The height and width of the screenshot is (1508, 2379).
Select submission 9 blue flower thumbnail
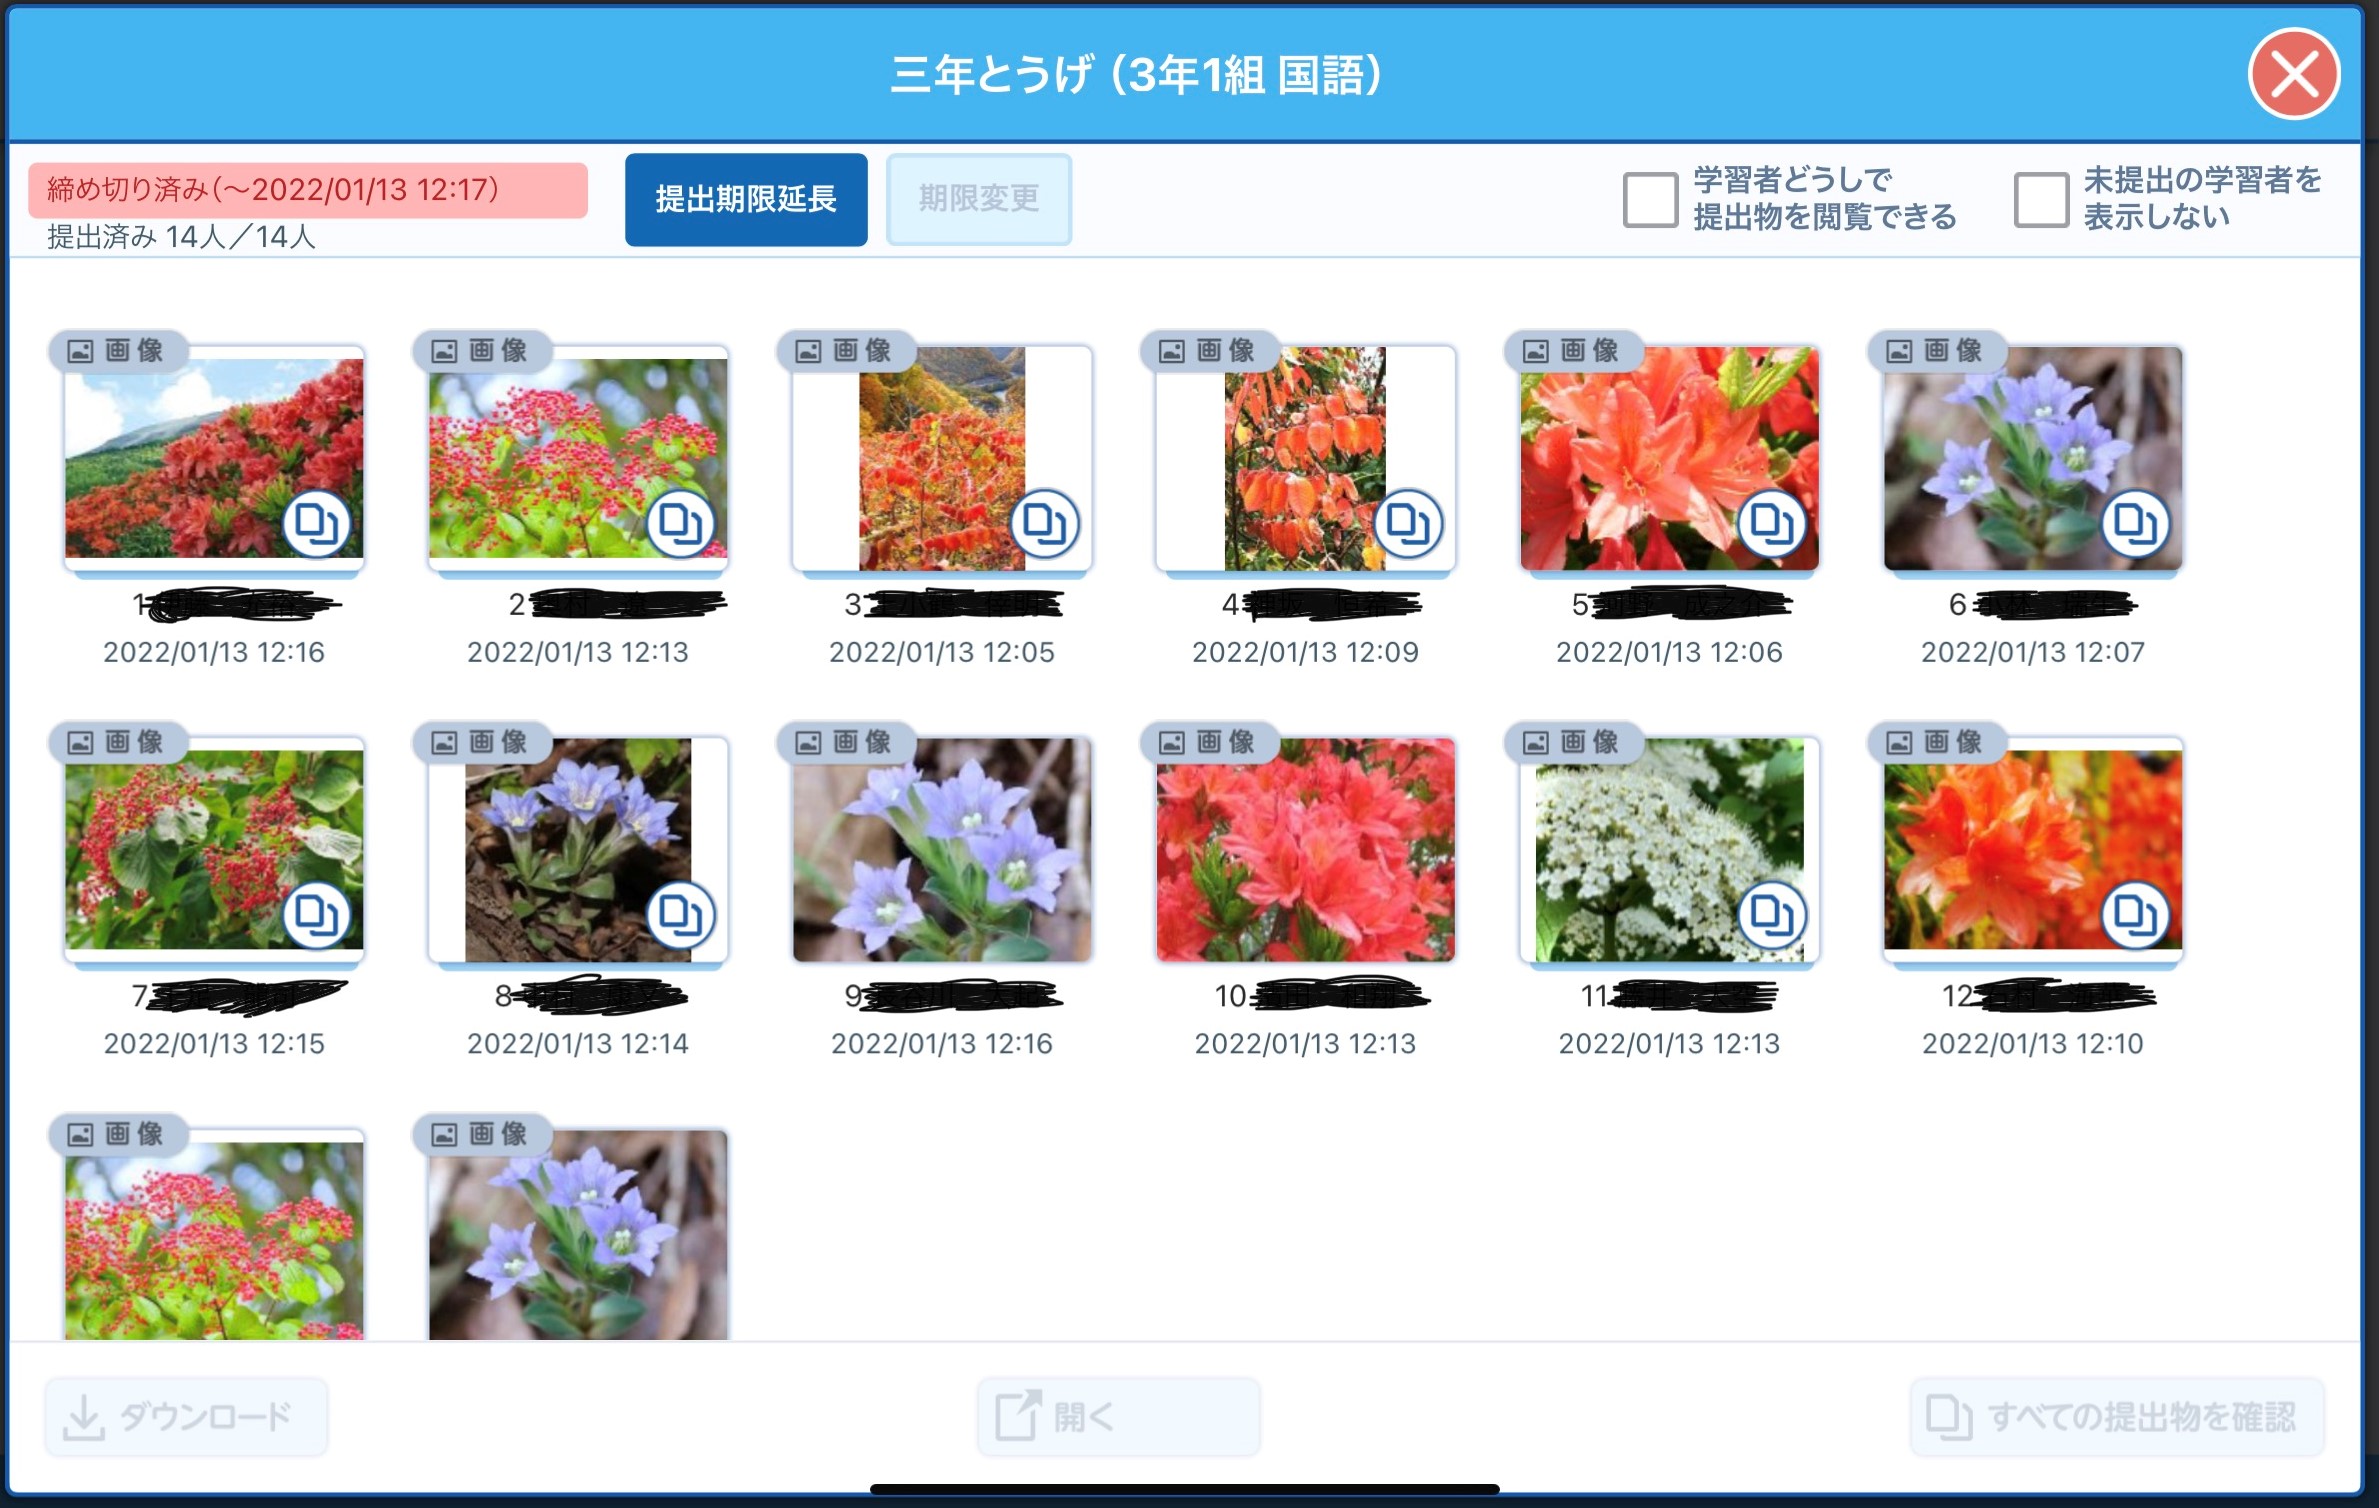click(941, 850)
